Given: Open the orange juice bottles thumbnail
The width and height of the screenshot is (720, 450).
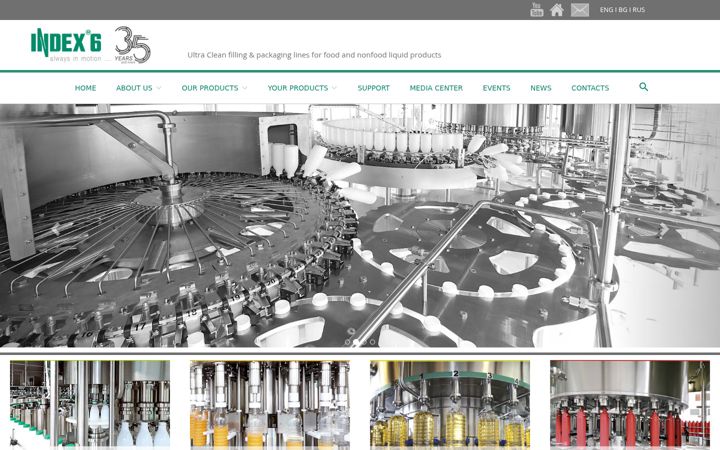Looking at the screenshot, I should pos(270,404).
